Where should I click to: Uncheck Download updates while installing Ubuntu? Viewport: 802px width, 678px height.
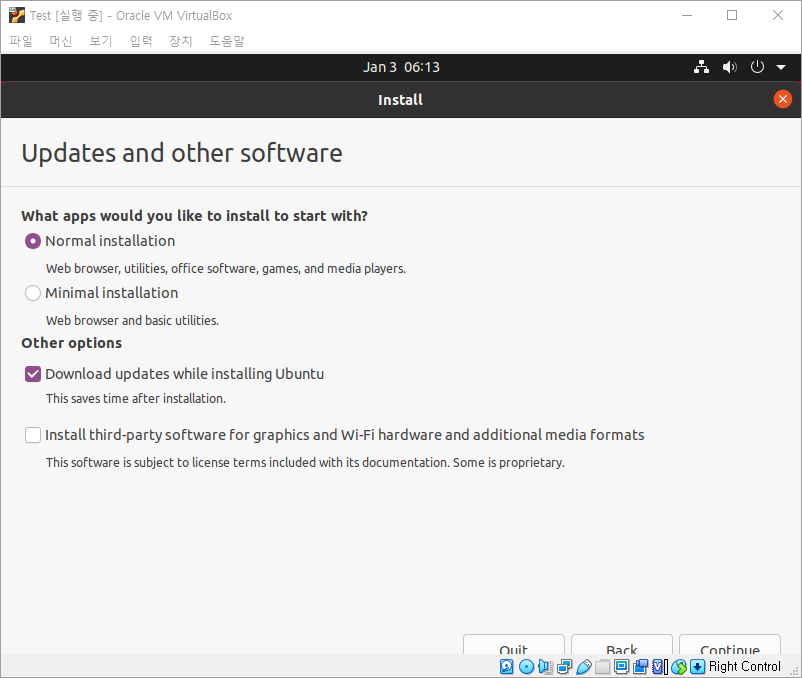[33, 374]
